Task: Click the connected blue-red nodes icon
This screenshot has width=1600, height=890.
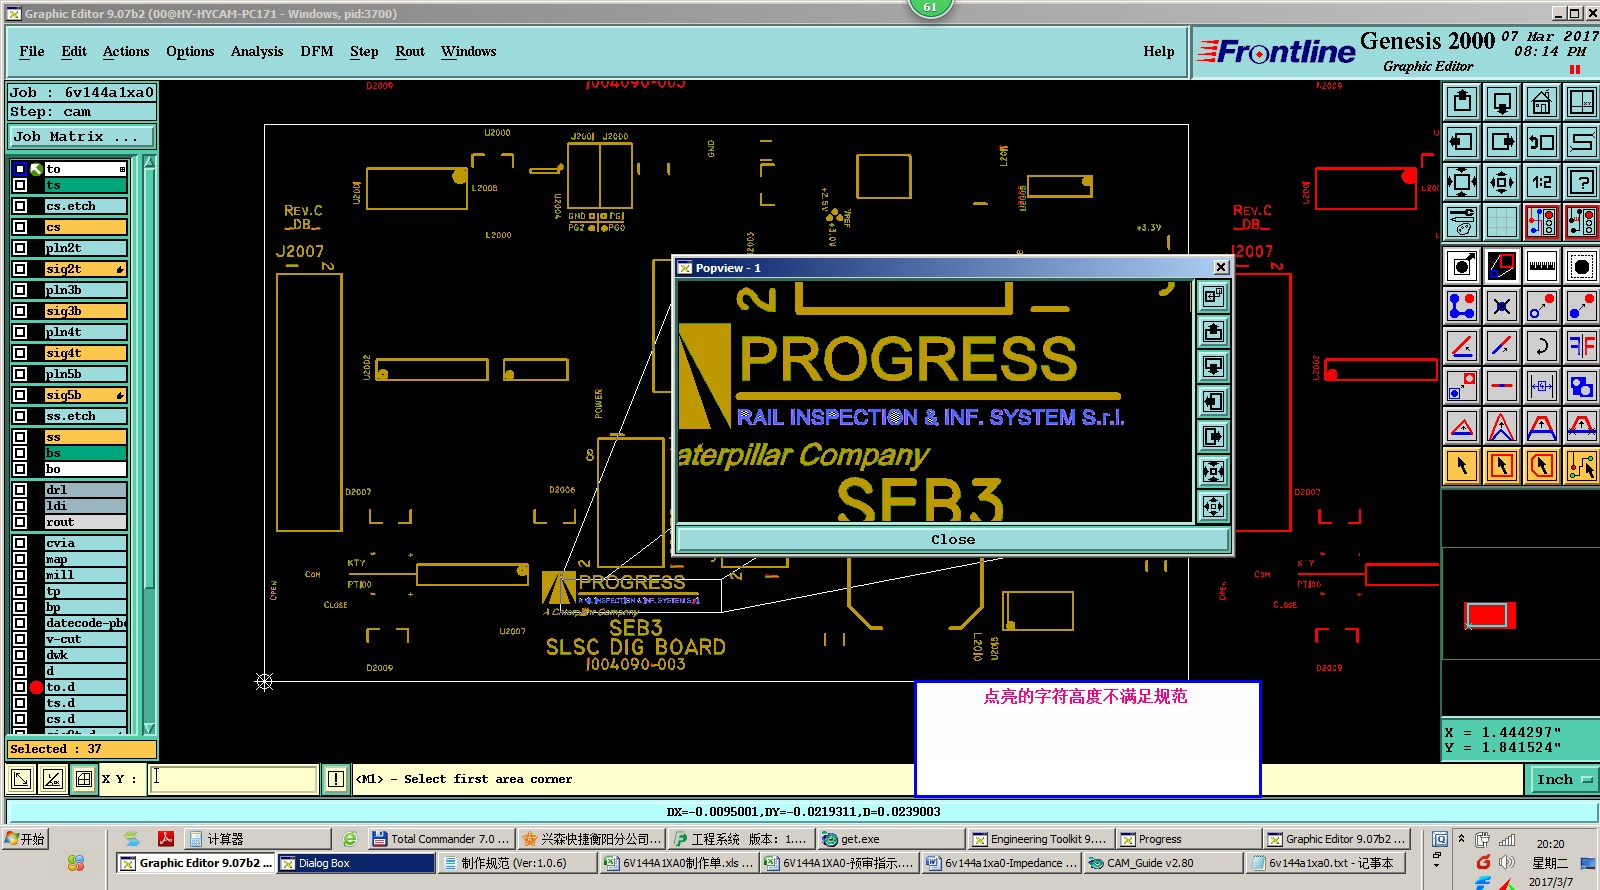Action: click(1462, 306)
